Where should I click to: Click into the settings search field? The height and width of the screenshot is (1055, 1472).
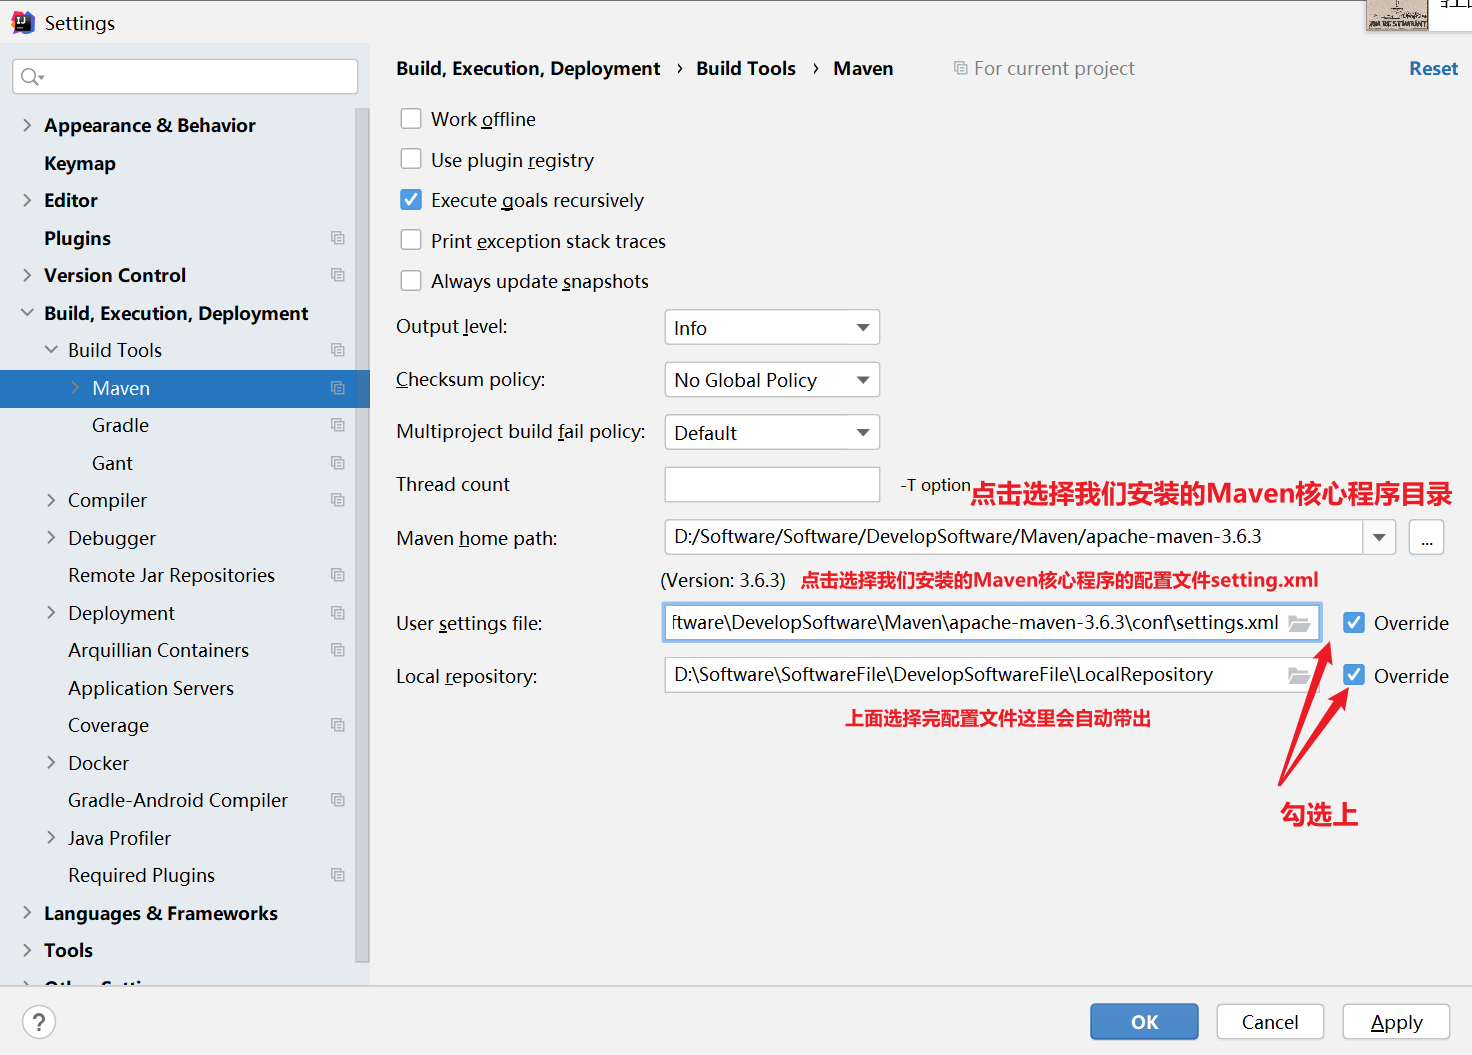pyautogui.click(x=185, y=77)
